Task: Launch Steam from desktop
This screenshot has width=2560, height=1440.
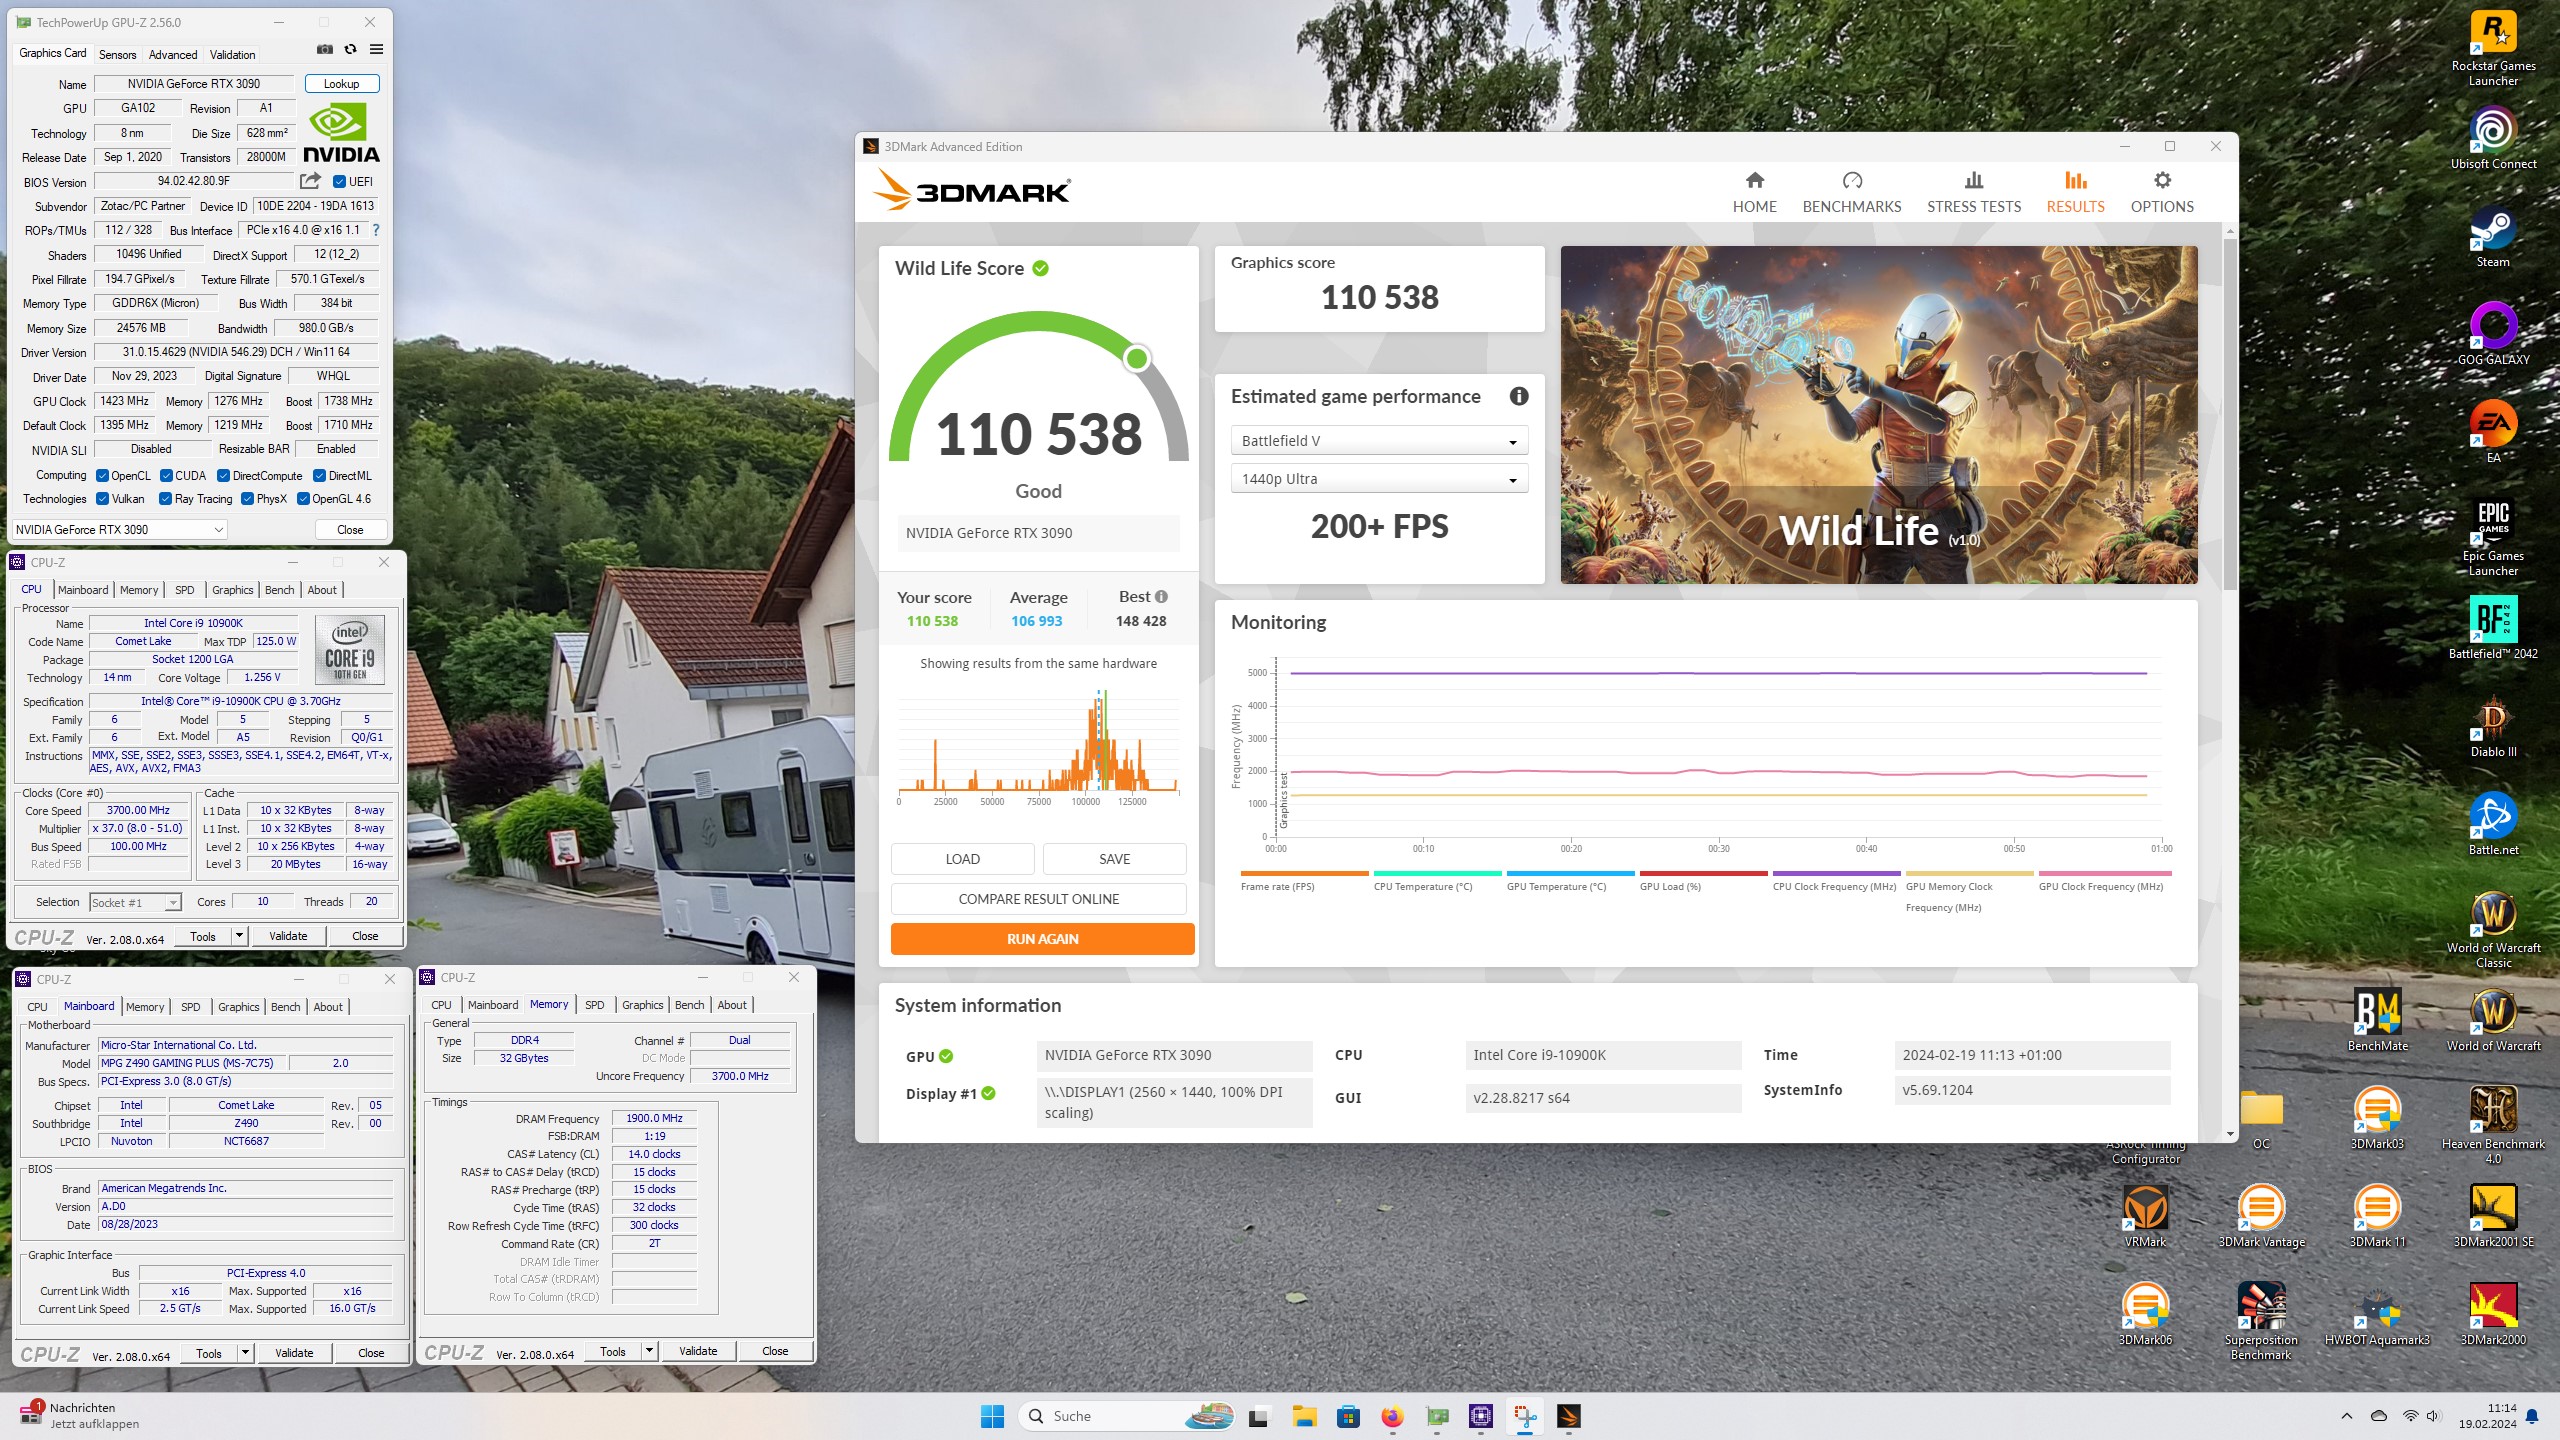Action: [2493, 236]
